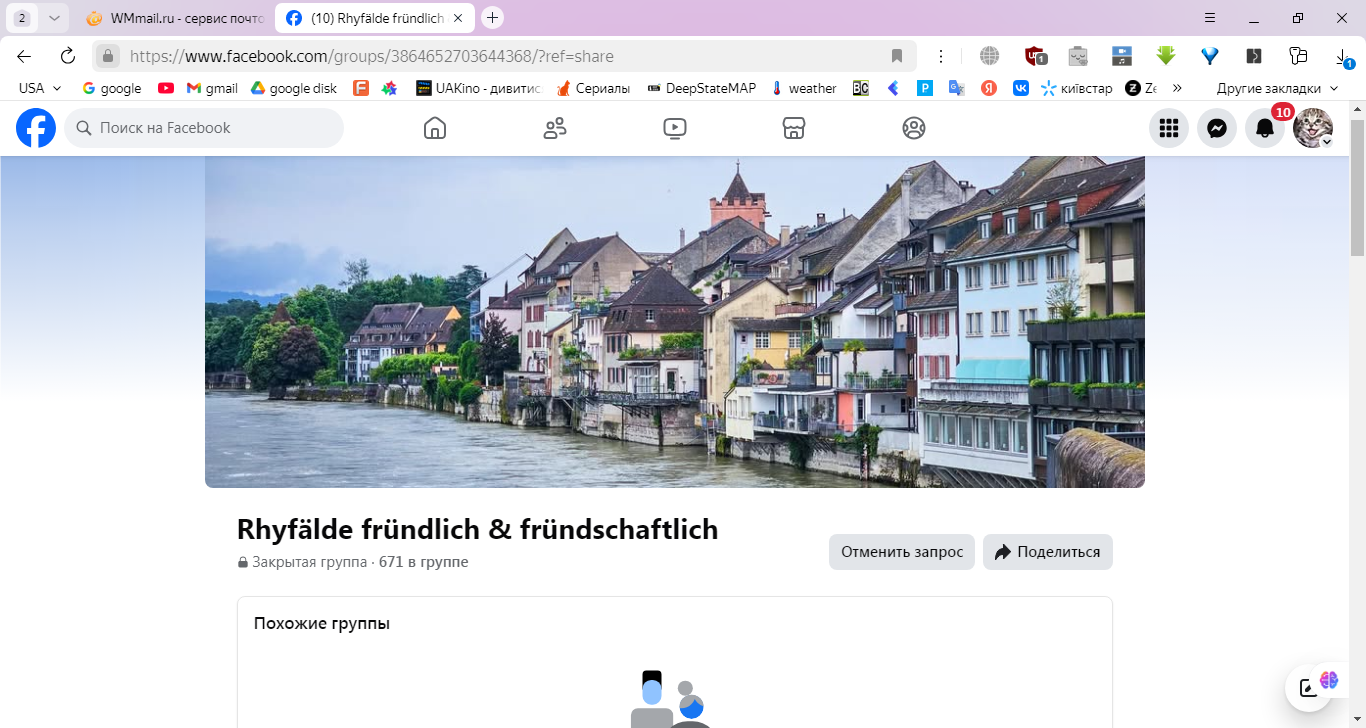Click the video and music downloader extension icon
The width and height of the screenshot is (1366, 728).
(1122, 56)
